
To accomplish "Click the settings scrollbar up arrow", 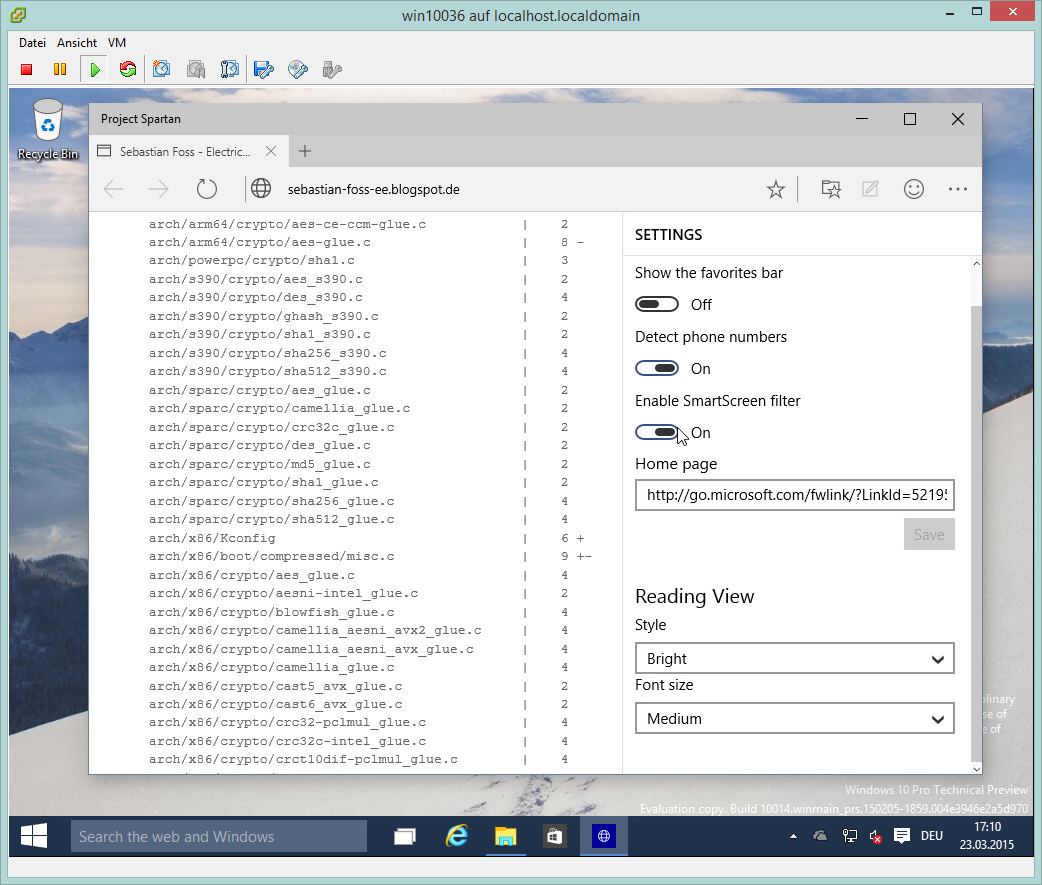I will click(x=976, y=264).
